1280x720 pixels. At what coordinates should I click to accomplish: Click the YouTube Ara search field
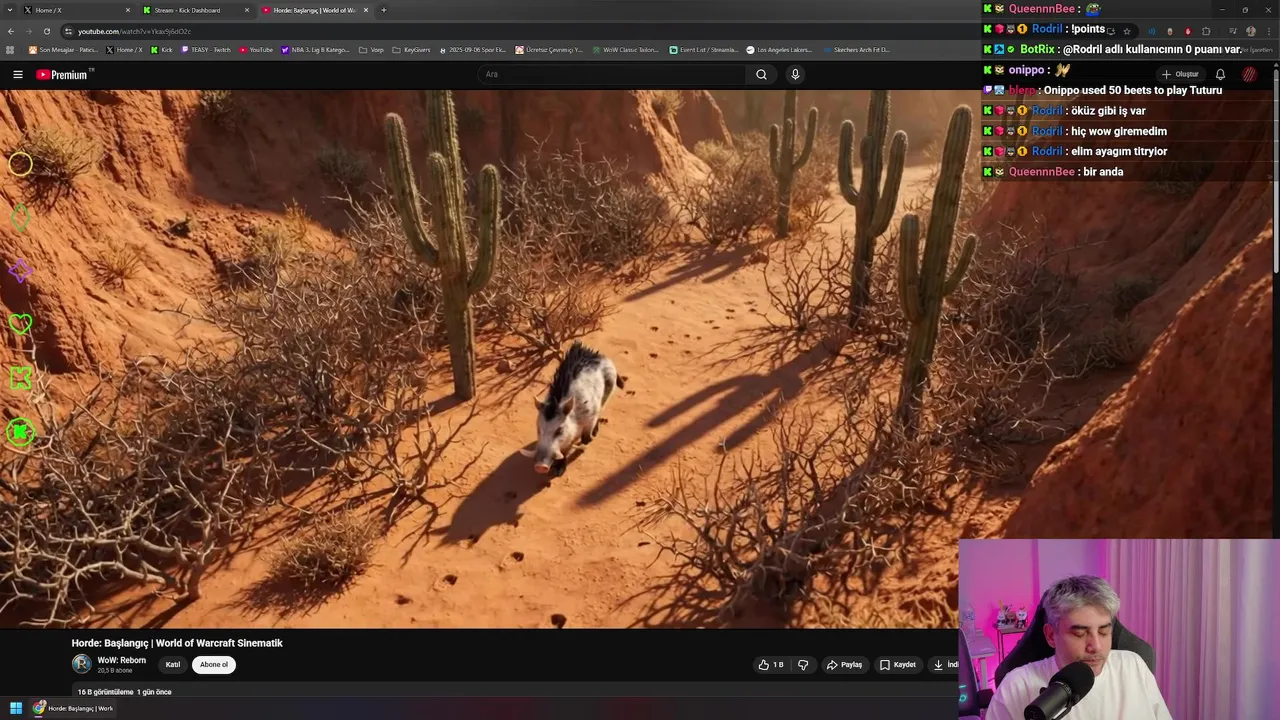tap(612, 74)
